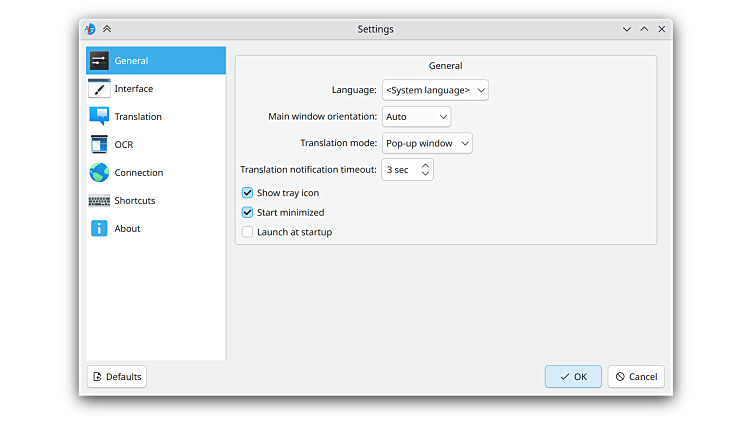
Task: Switch to the Interface settings page
Action: [x=134, y=89]
